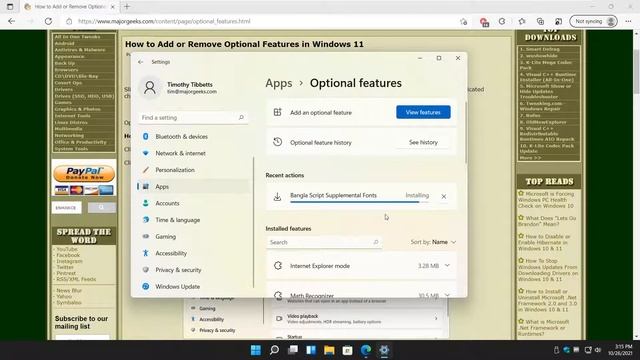Open Microsoft Edge from taskbar
This screenshot has width=640, height=360.
pyautogui.click(x=366, y=350)
